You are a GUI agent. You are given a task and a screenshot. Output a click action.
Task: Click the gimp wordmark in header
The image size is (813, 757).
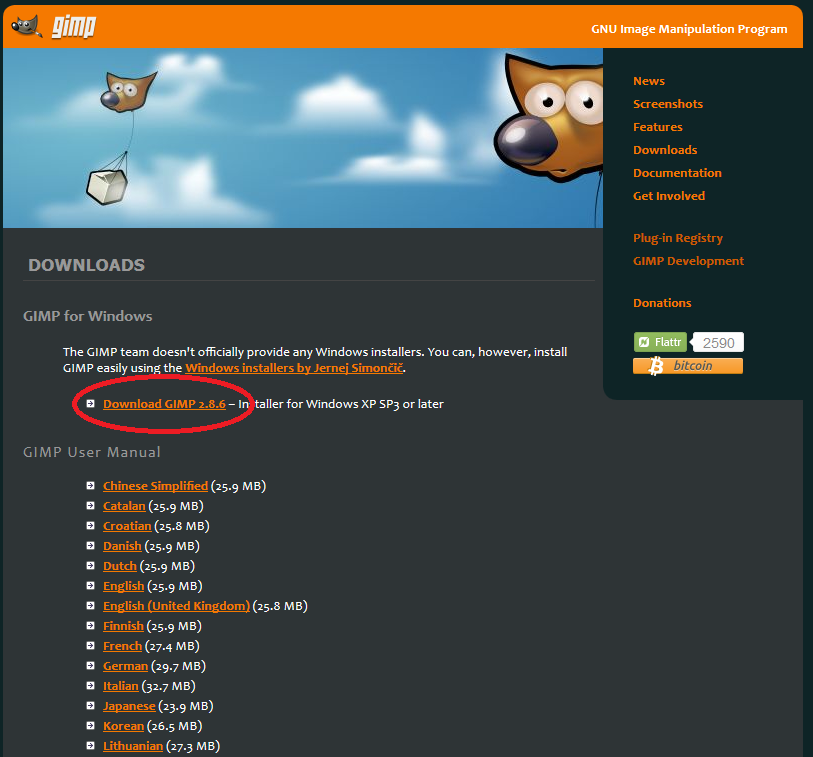coord(74,26)
